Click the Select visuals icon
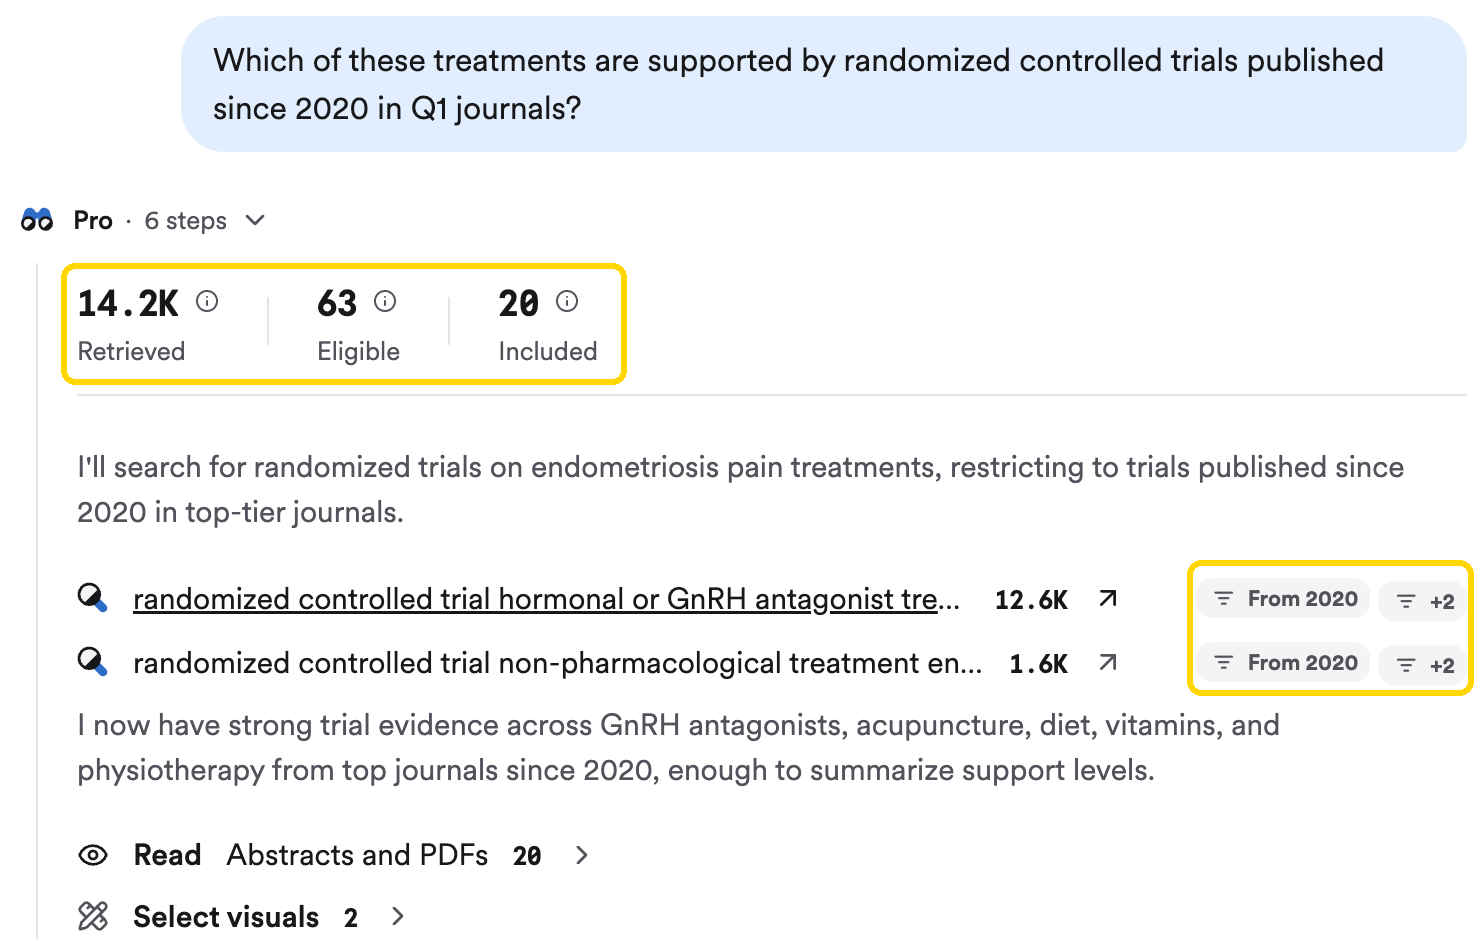Viewport: 1482px width, 947px height. (x=93, y=916)
